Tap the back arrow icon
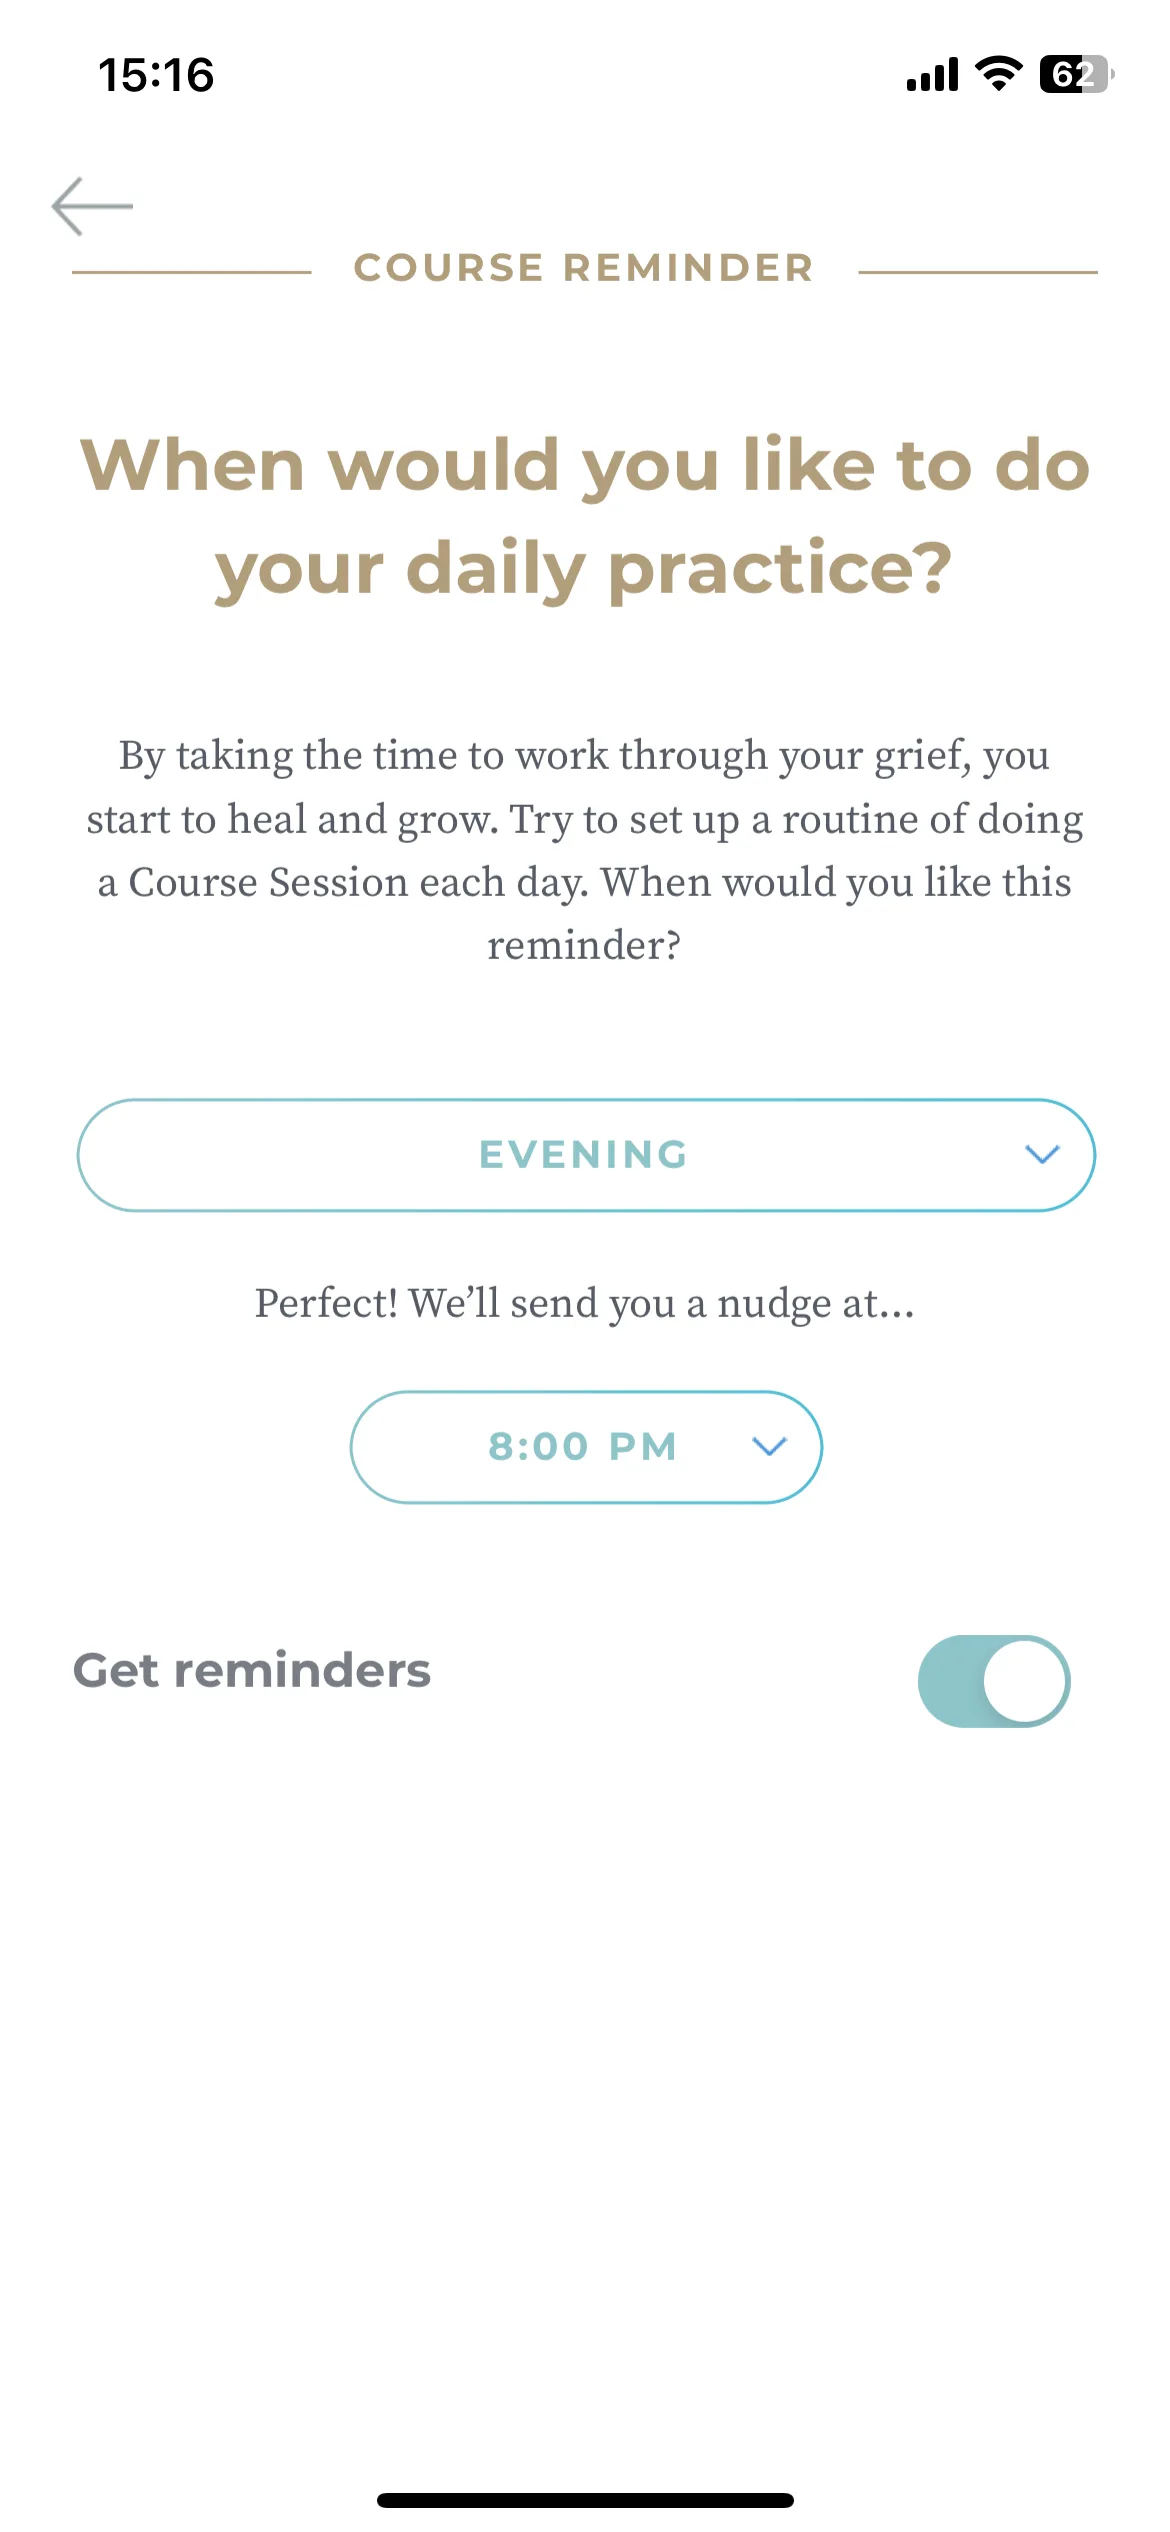Image resolution: width=1170 pixels, height=2532 pixels. (x=92, y=206)
